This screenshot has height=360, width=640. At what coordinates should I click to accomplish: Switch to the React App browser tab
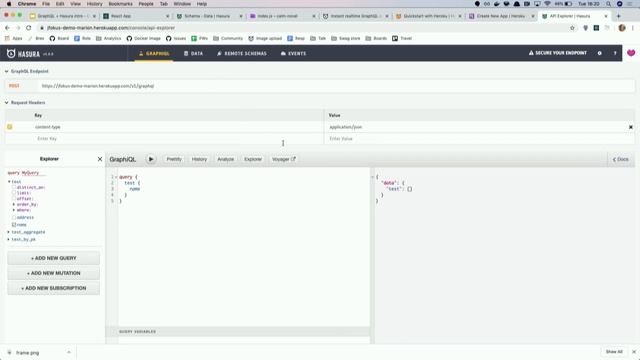pos(135,16)
